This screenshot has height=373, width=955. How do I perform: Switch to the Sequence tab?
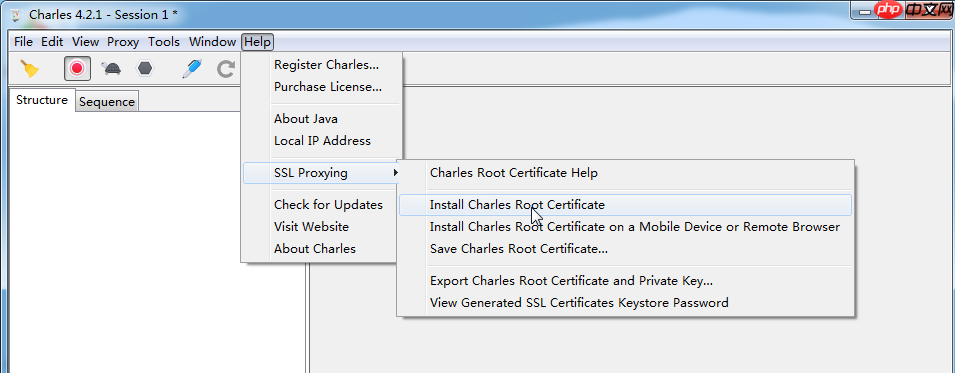(x=107, y=102)
